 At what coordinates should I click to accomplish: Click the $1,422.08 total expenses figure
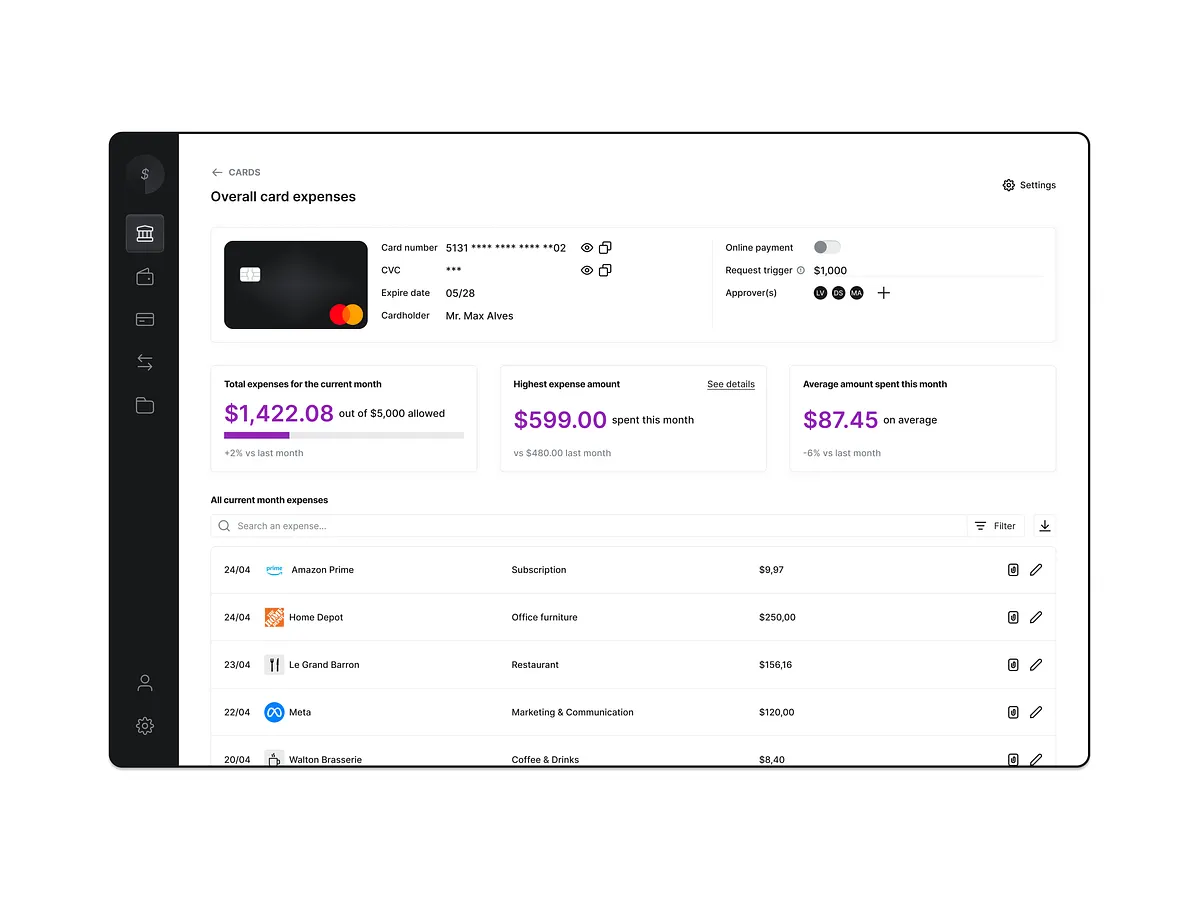coord(279,413)
